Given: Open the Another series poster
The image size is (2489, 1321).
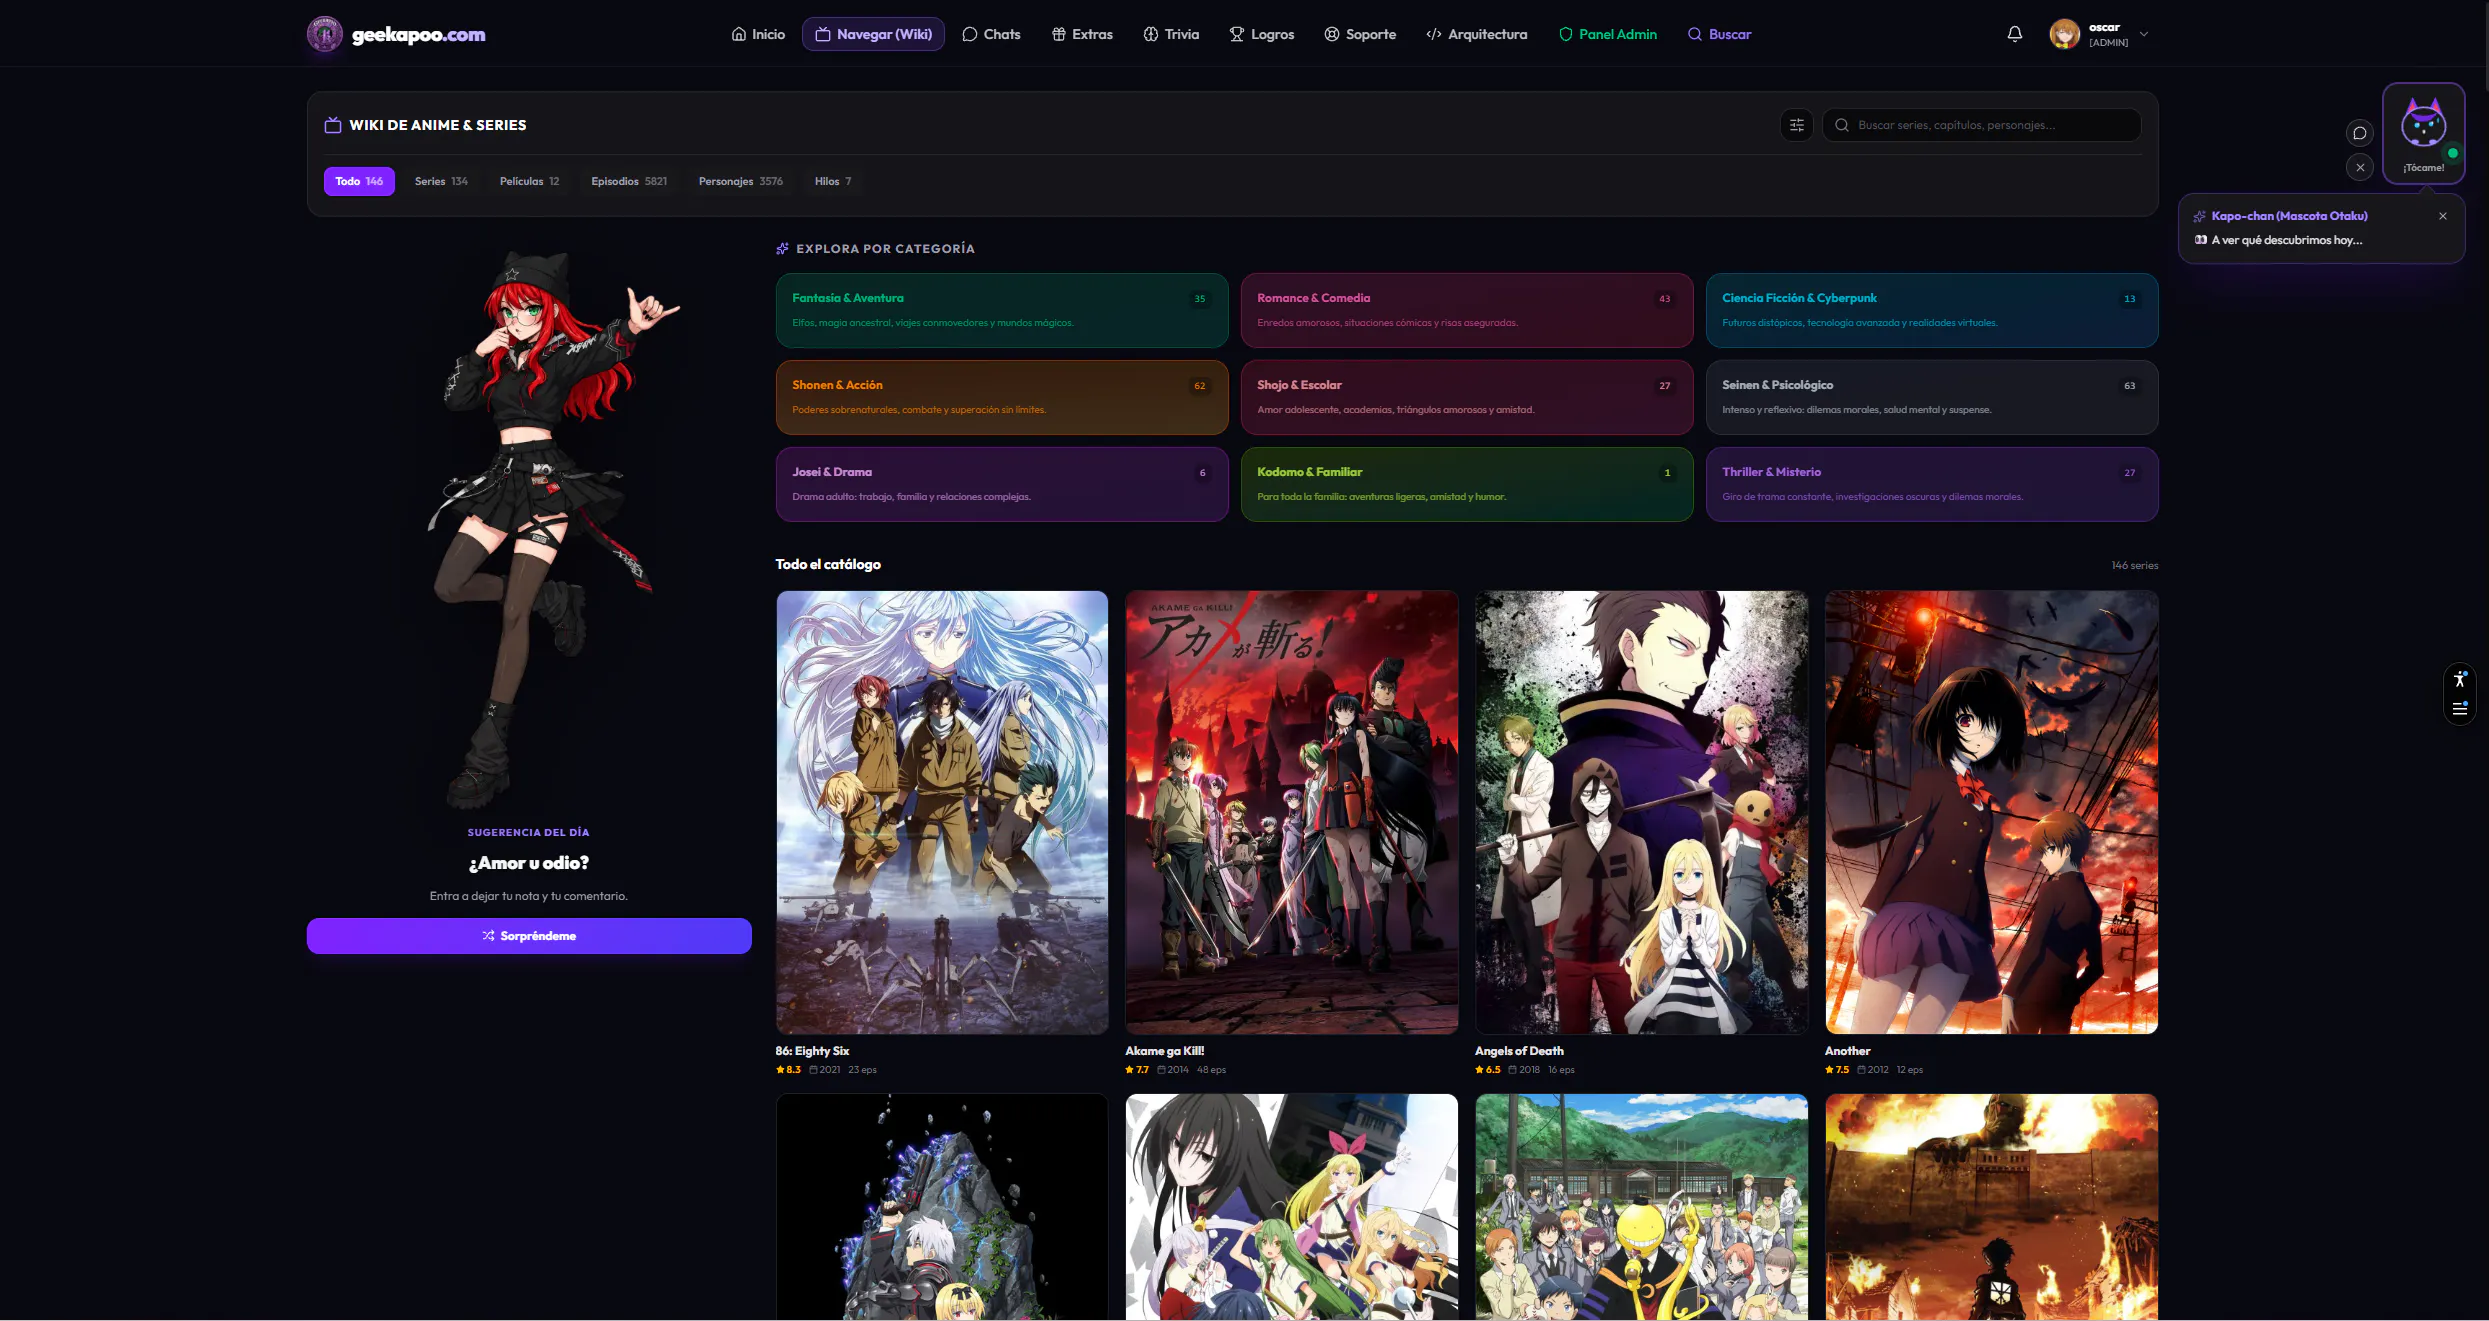Looking at the screenshot, I should [1991, 812].
